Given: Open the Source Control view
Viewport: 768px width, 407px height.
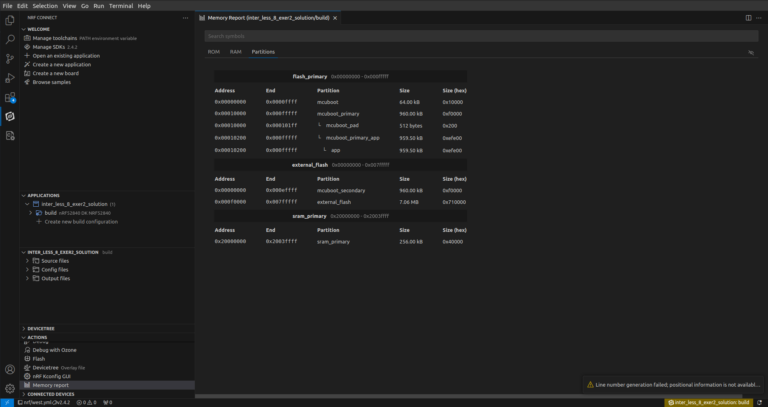Looking at the screenshot, I should [x=10, y=58].
